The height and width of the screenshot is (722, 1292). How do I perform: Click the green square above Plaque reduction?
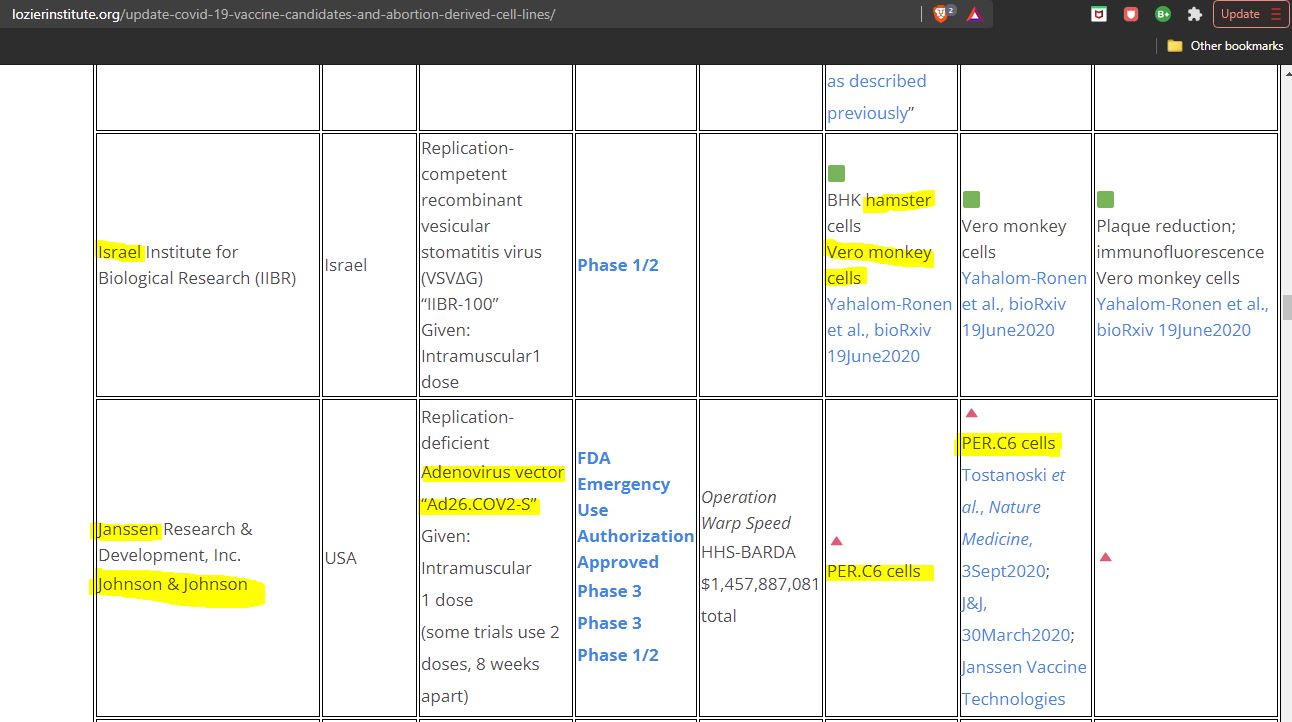tap(1106, 200)
